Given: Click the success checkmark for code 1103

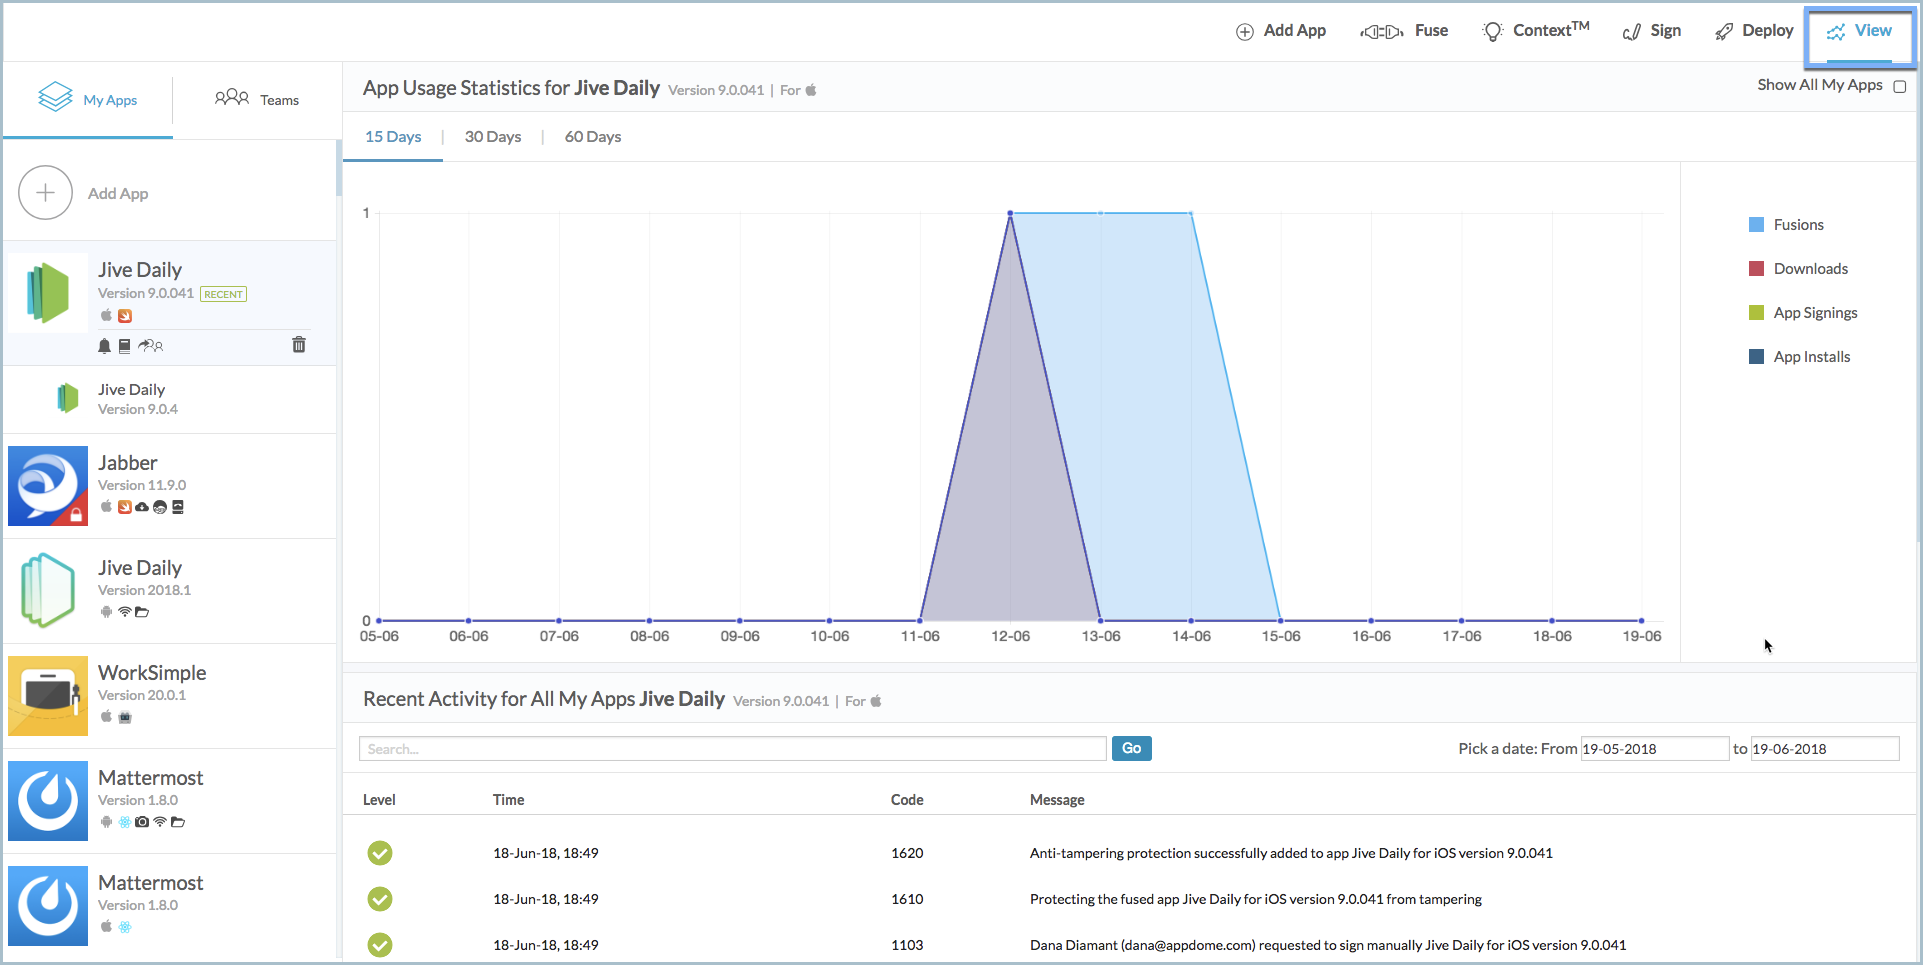Looking at the screenshot, I should coord(380,945).
